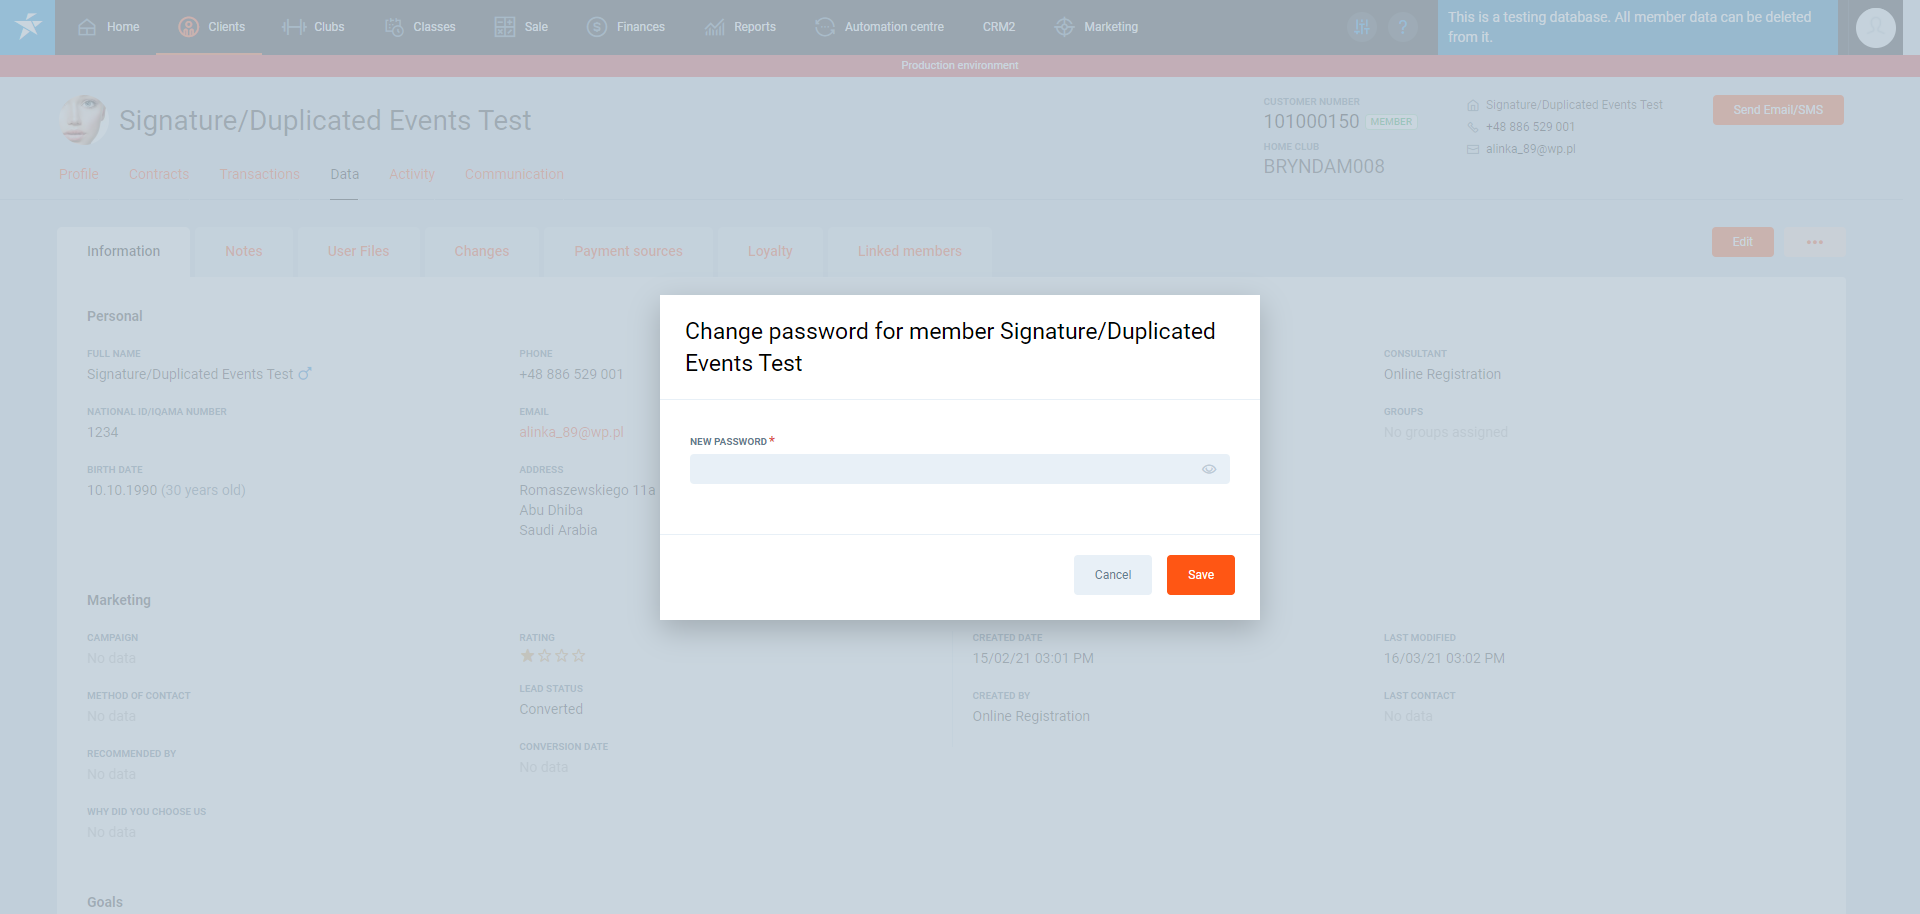Click the alinka_89@wp.pl email link
This screenshot has height=914, width=1920.
[571, 432]
